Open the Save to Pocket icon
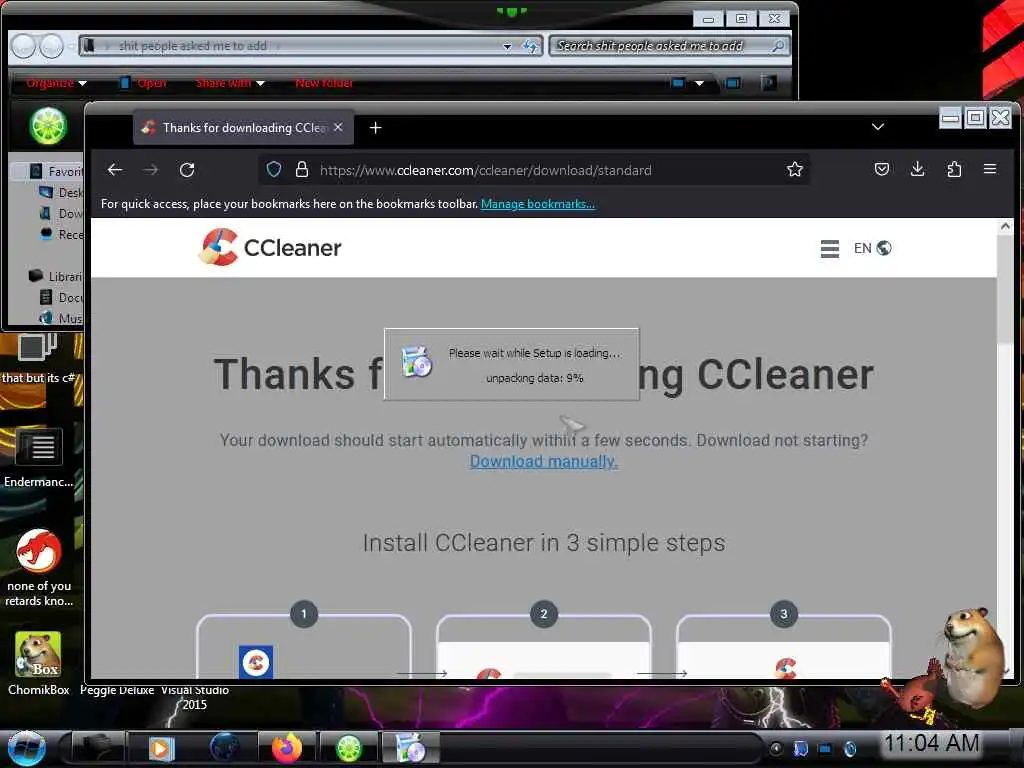Screen dimensions: 1024x768 click(x=882, y=170)
